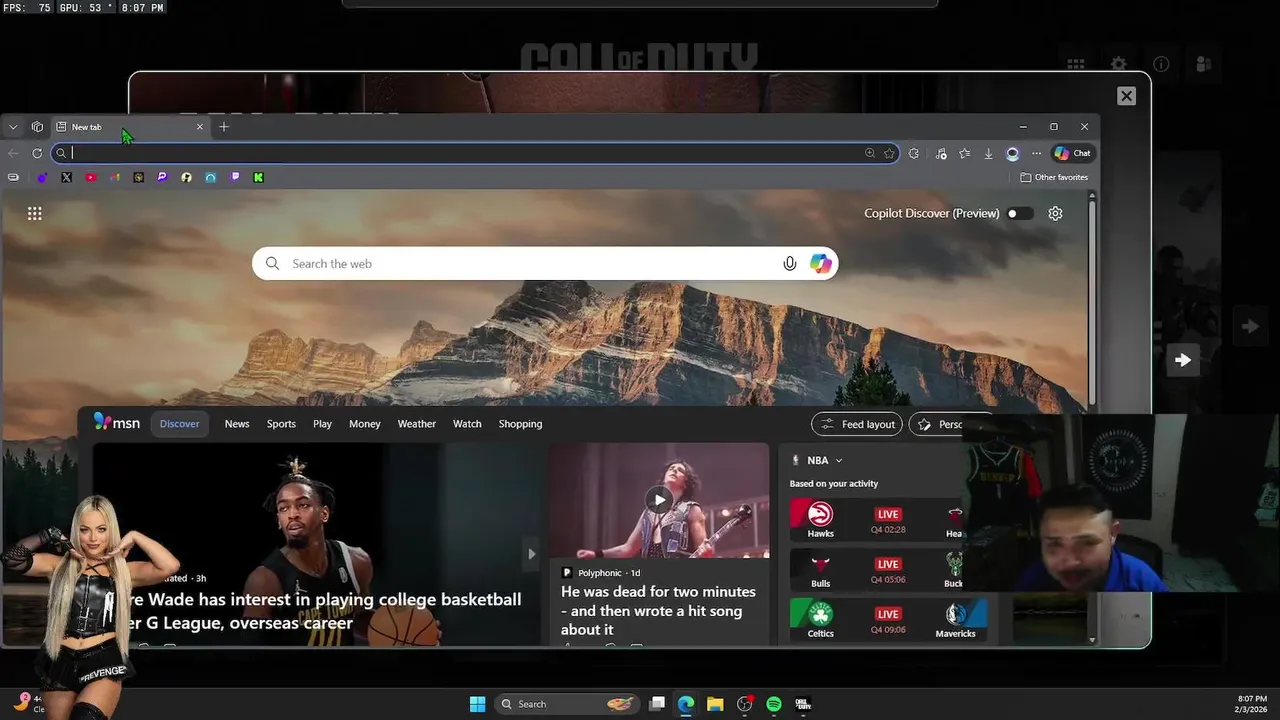1280x720 pixels.
Task: Open the Workspaces icon in Edge
Action: click(x=37, y=127)
